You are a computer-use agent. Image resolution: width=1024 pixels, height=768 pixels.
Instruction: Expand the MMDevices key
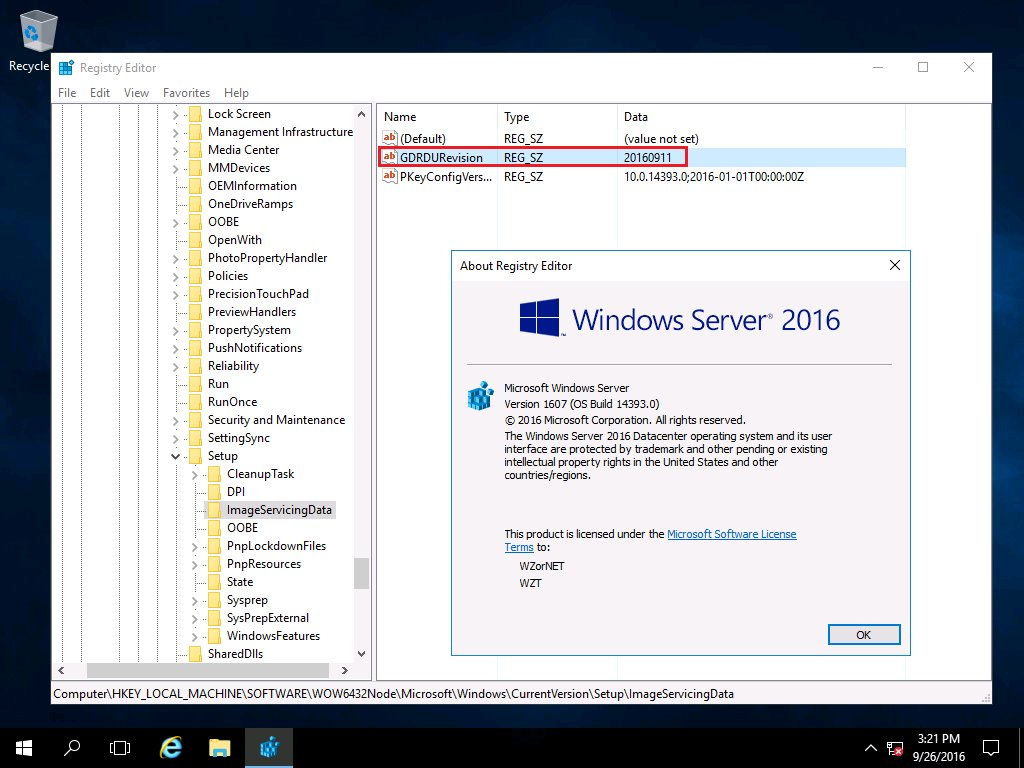[175, 168]
